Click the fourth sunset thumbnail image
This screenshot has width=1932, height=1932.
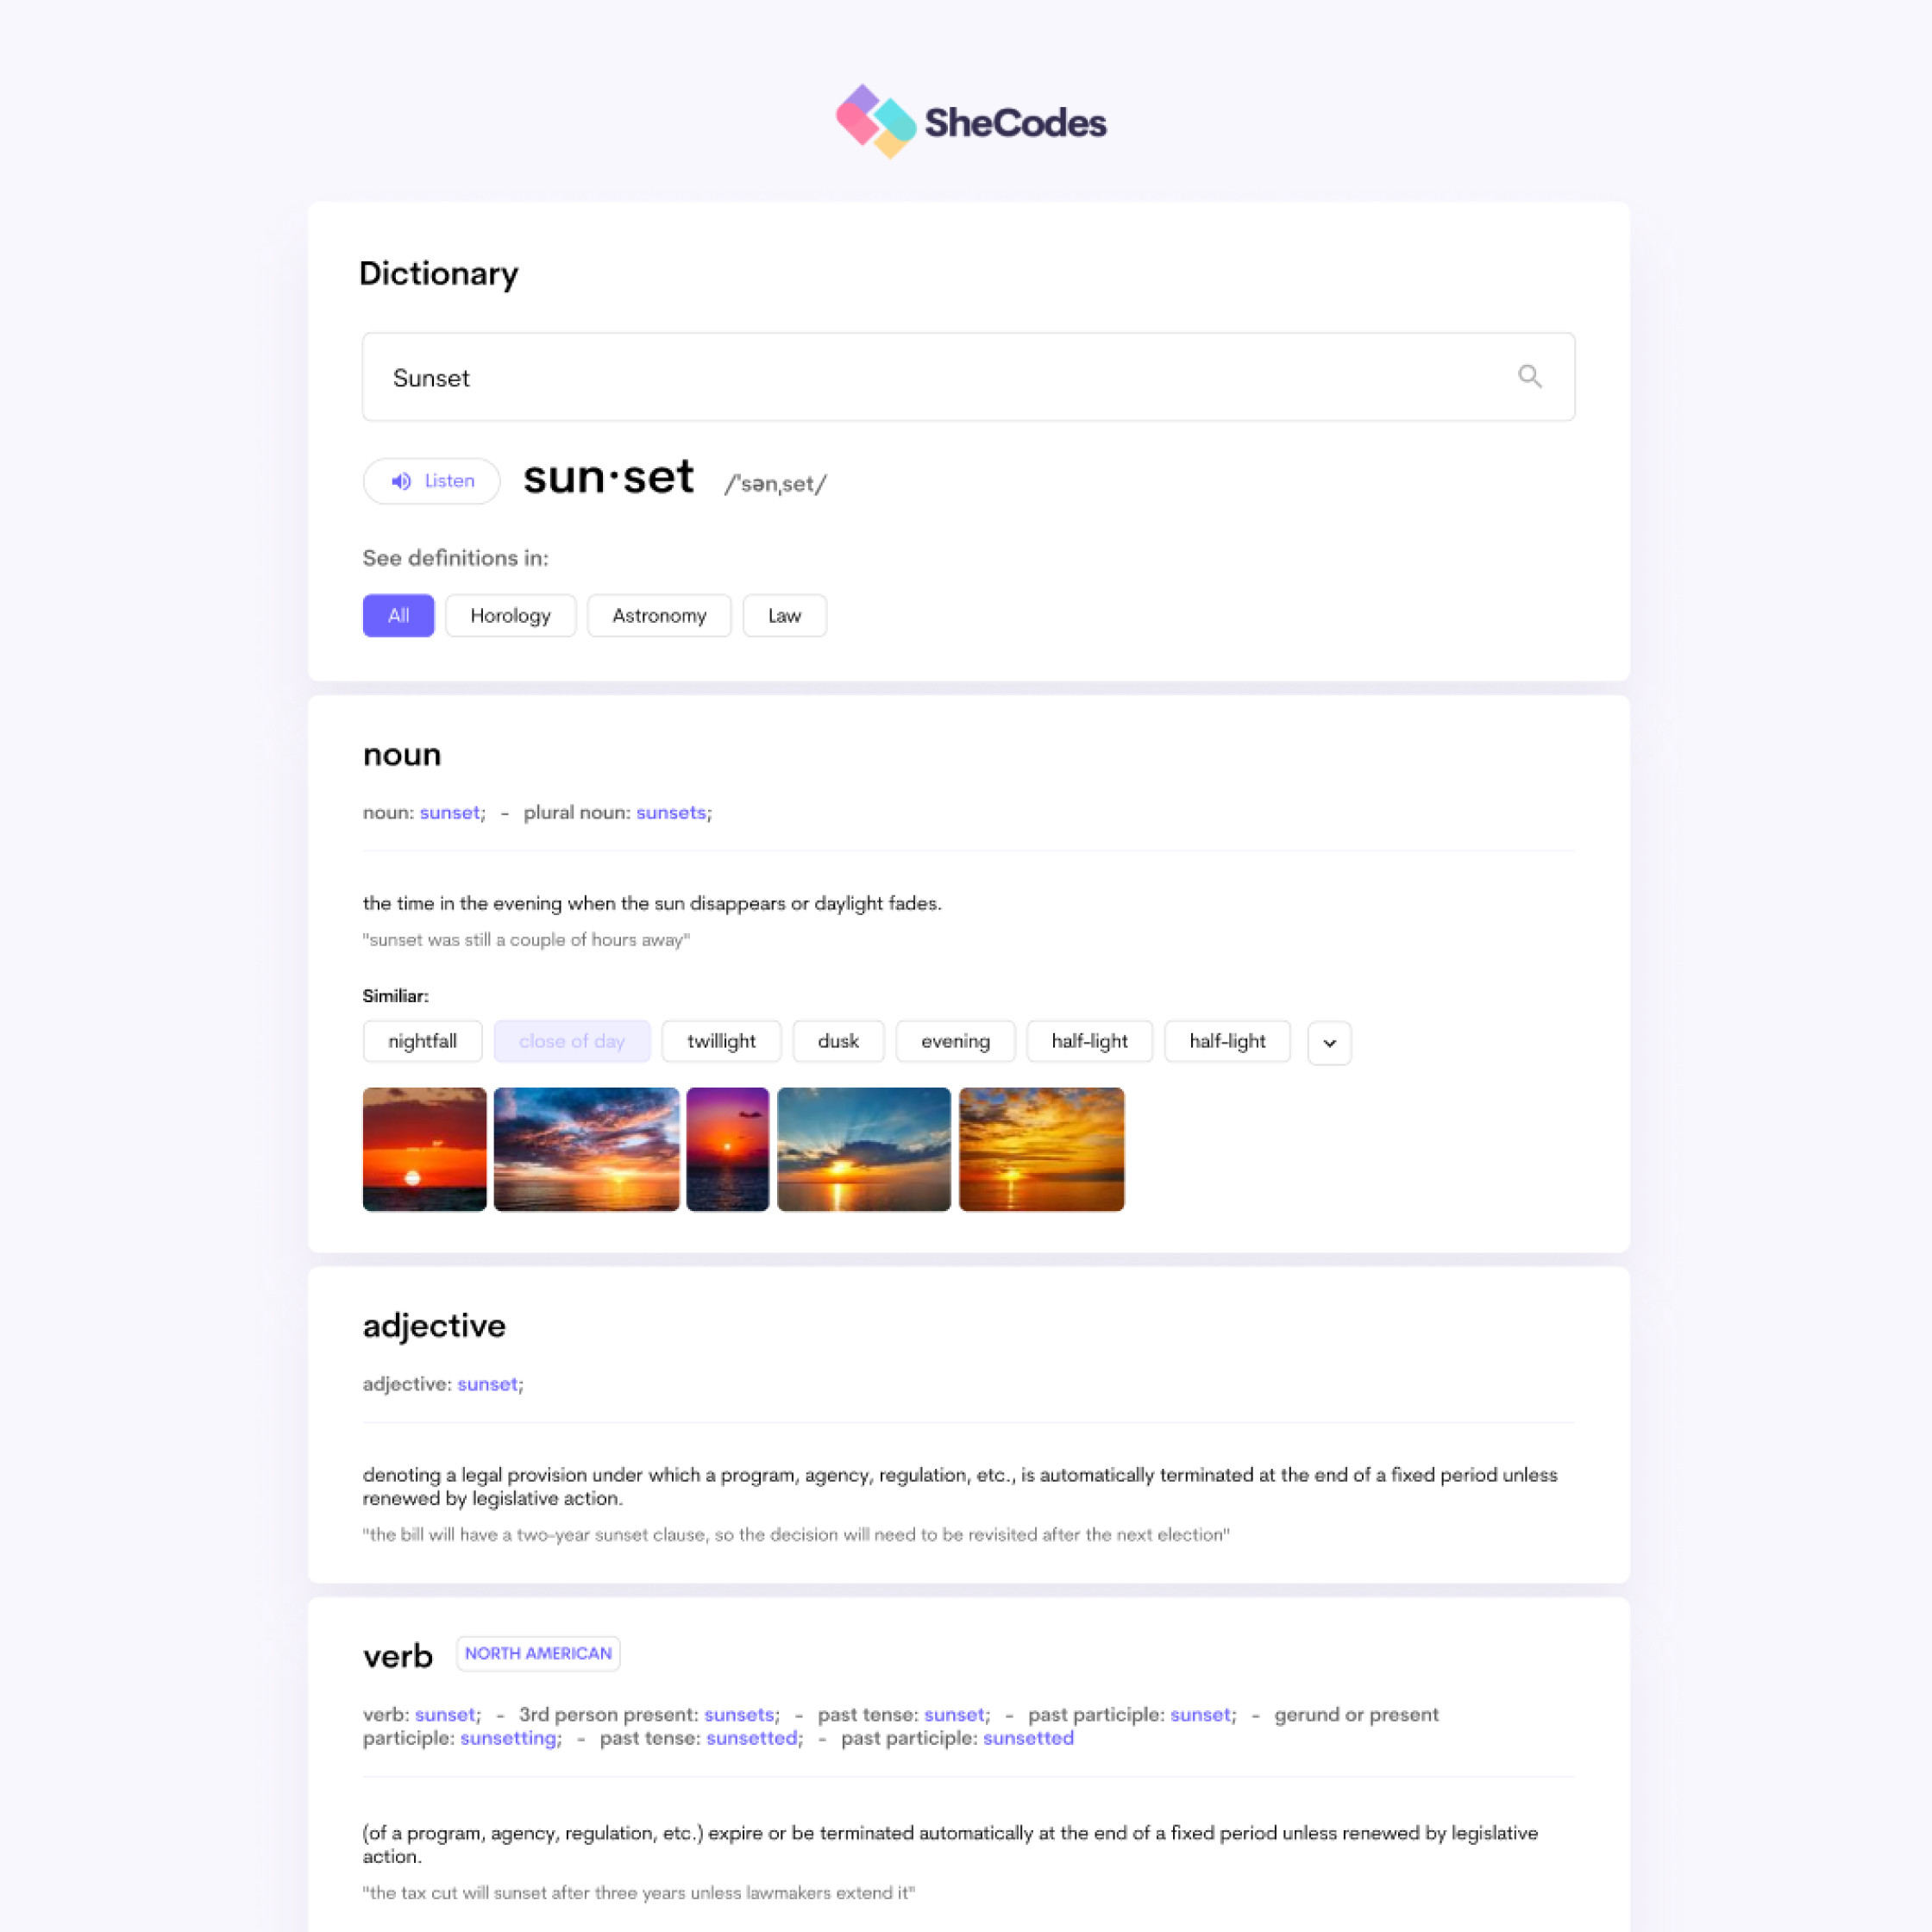pos(862,1148)
